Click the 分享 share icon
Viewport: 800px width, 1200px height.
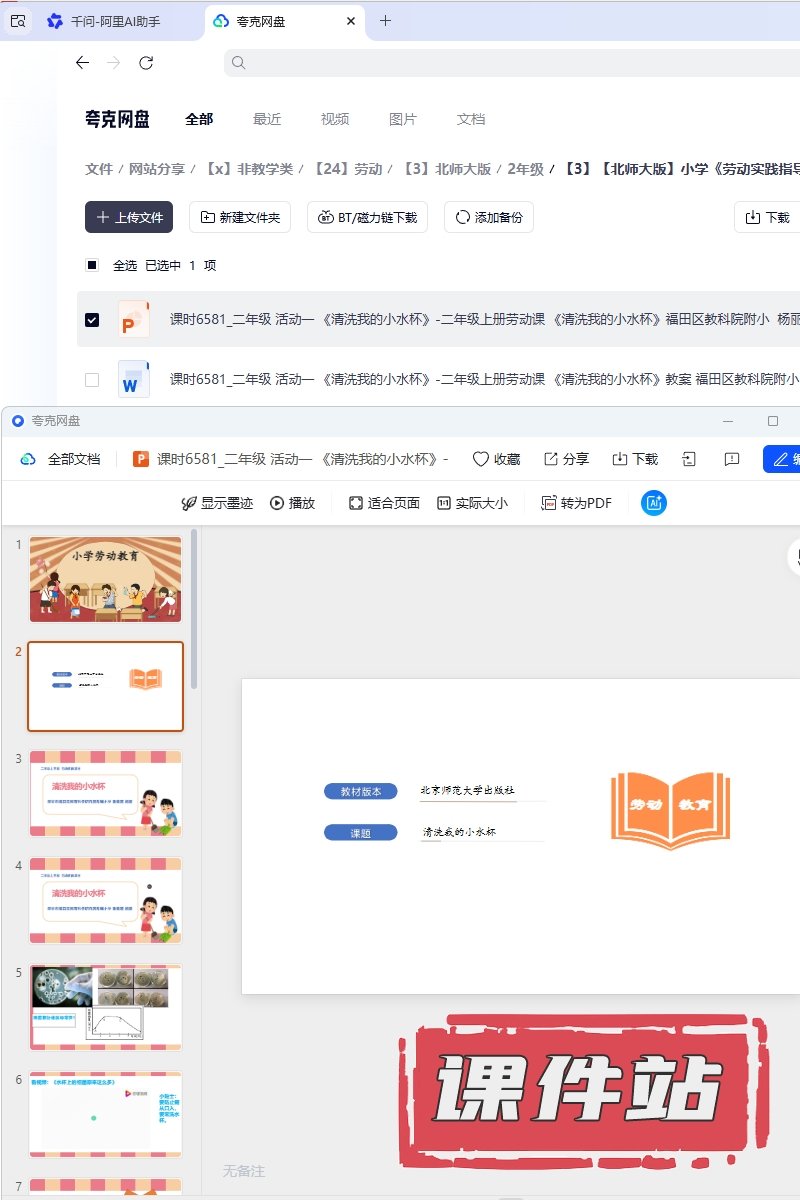pyautogui.click(x=551, y=459)
